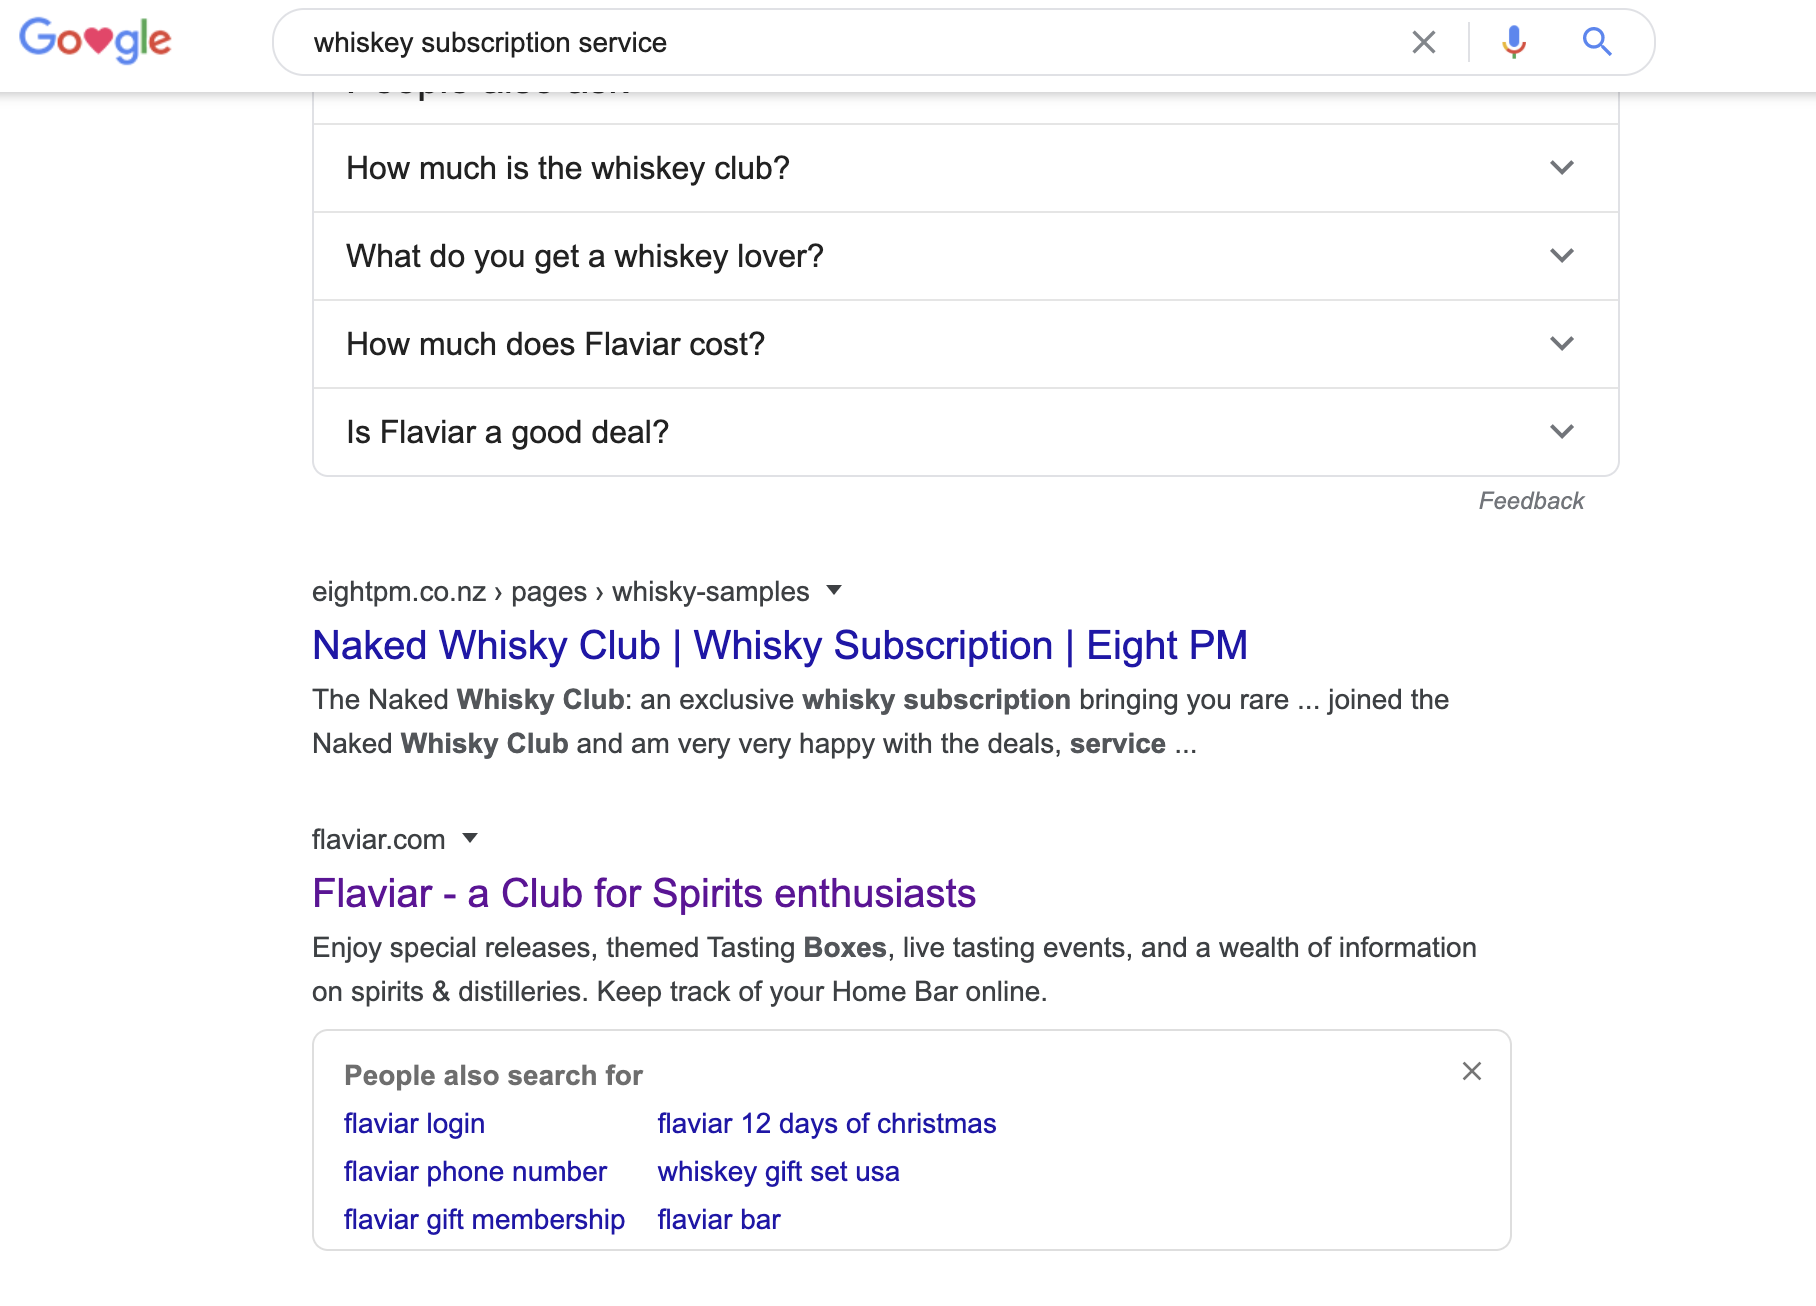Image resolution: width=1816 pixels, height=1306 pixels.
Task: Click the Google logo with heart
Action: pos(96,40)
